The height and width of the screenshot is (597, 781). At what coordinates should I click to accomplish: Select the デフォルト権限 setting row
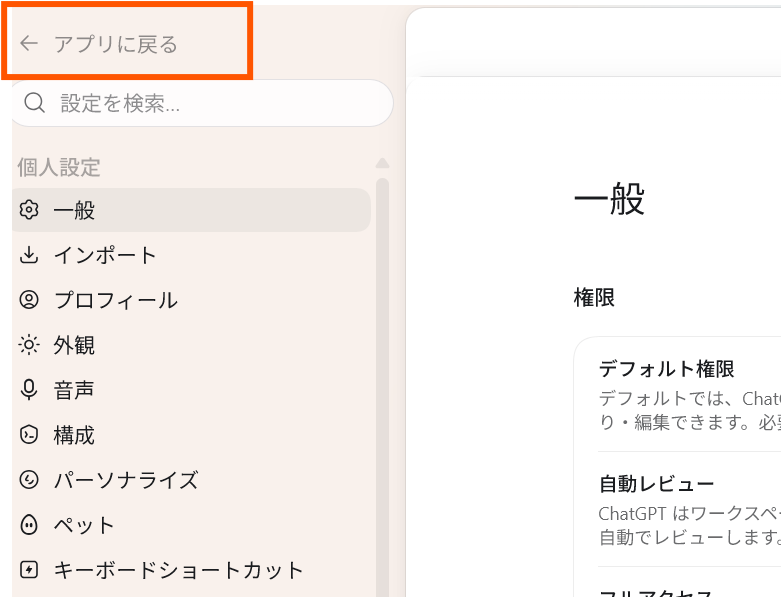pyautogui.click(x=689, y=394)
